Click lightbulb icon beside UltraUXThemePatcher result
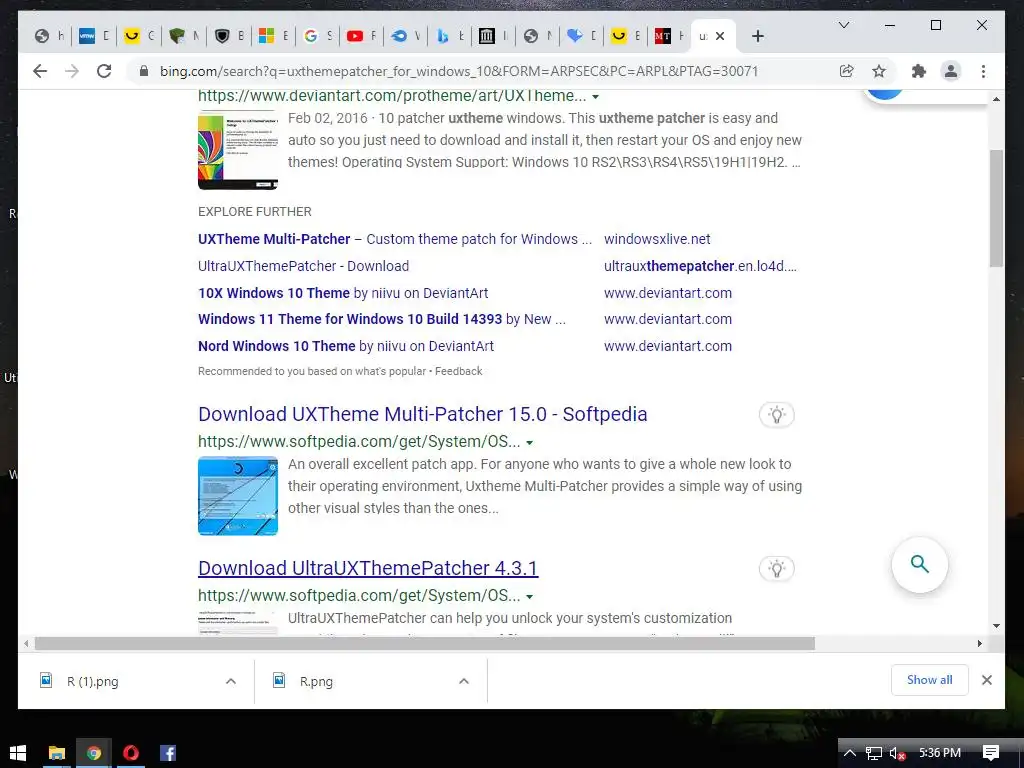This screenshot has height=768, width=1024. [776, 569]
